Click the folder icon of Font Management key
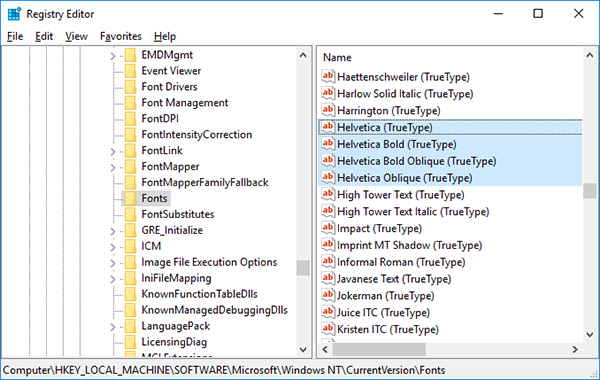Viewport: 600px width, 380px height. (x=130, y=103)
